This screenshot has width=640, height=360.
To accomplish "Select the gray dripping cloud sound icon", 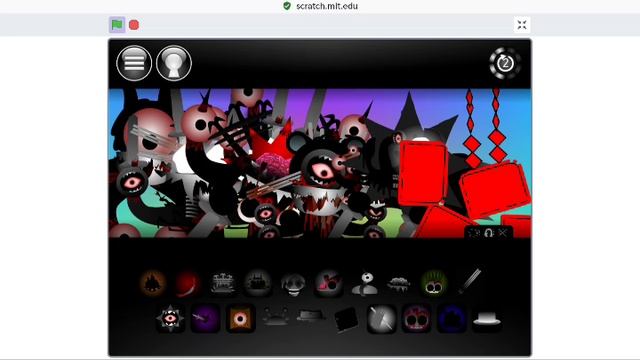I will tap(398, 284).
